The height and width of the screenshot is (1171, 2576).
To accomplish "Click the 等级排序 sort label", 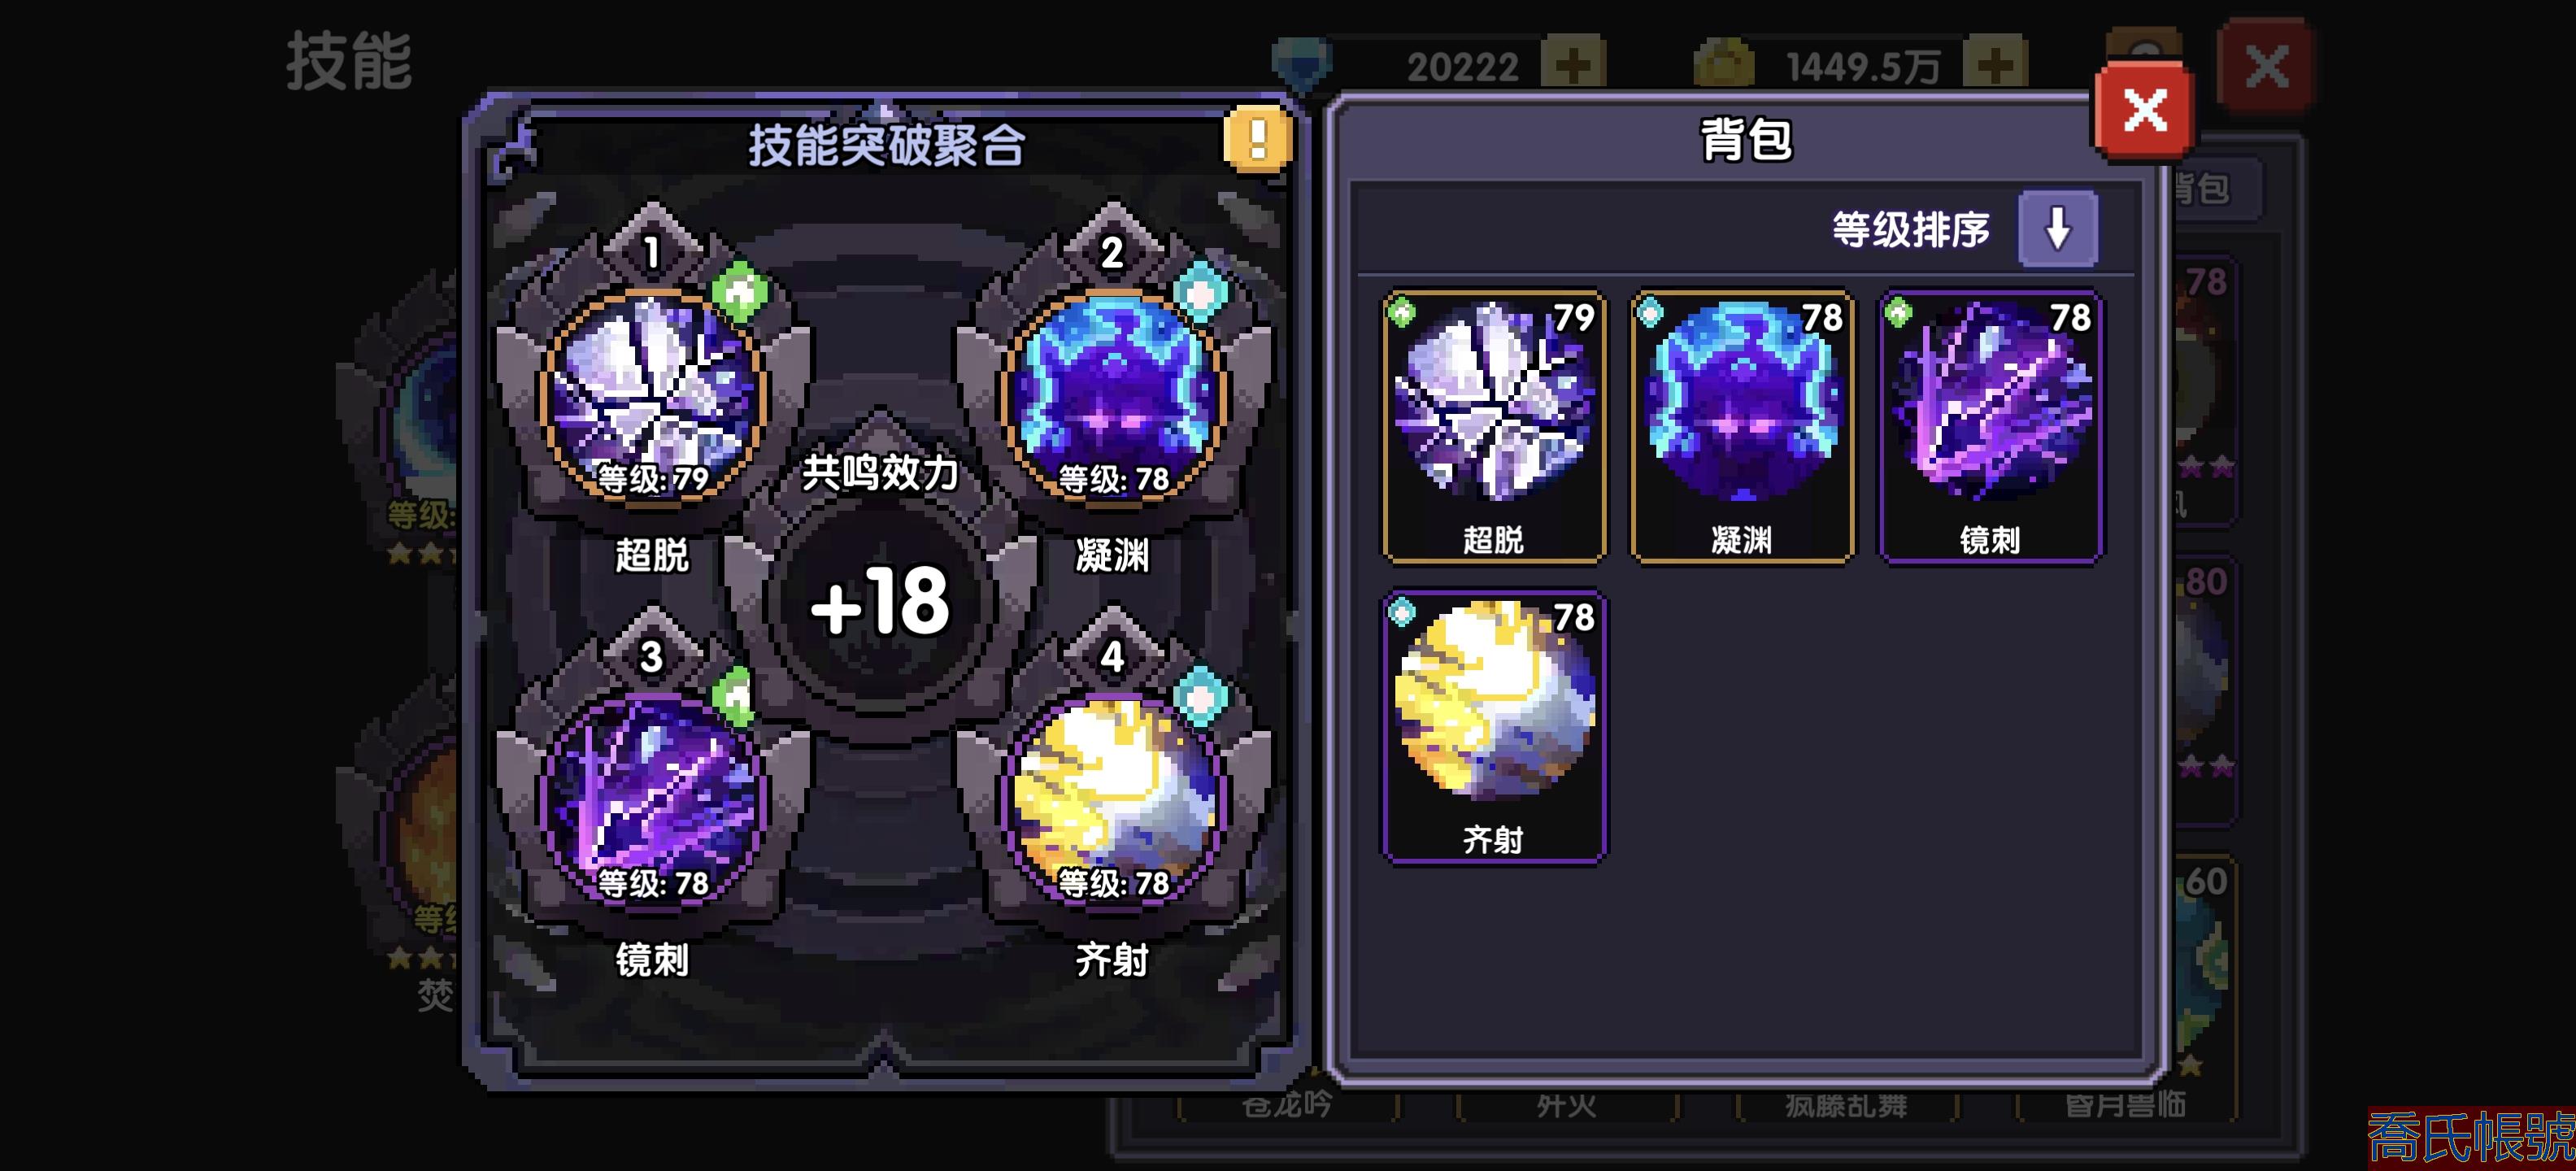I will coord(1911,230).
